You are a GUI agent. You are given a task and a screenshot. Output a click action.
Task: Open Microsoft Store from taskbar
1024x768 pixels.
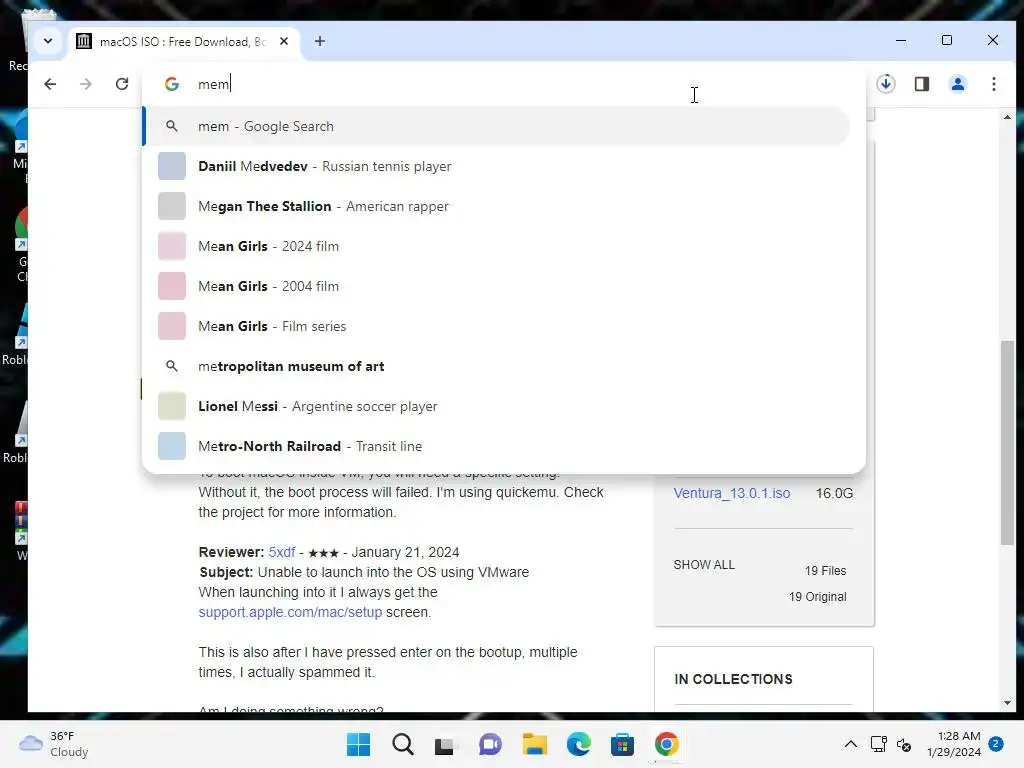(x=622, y=744)
